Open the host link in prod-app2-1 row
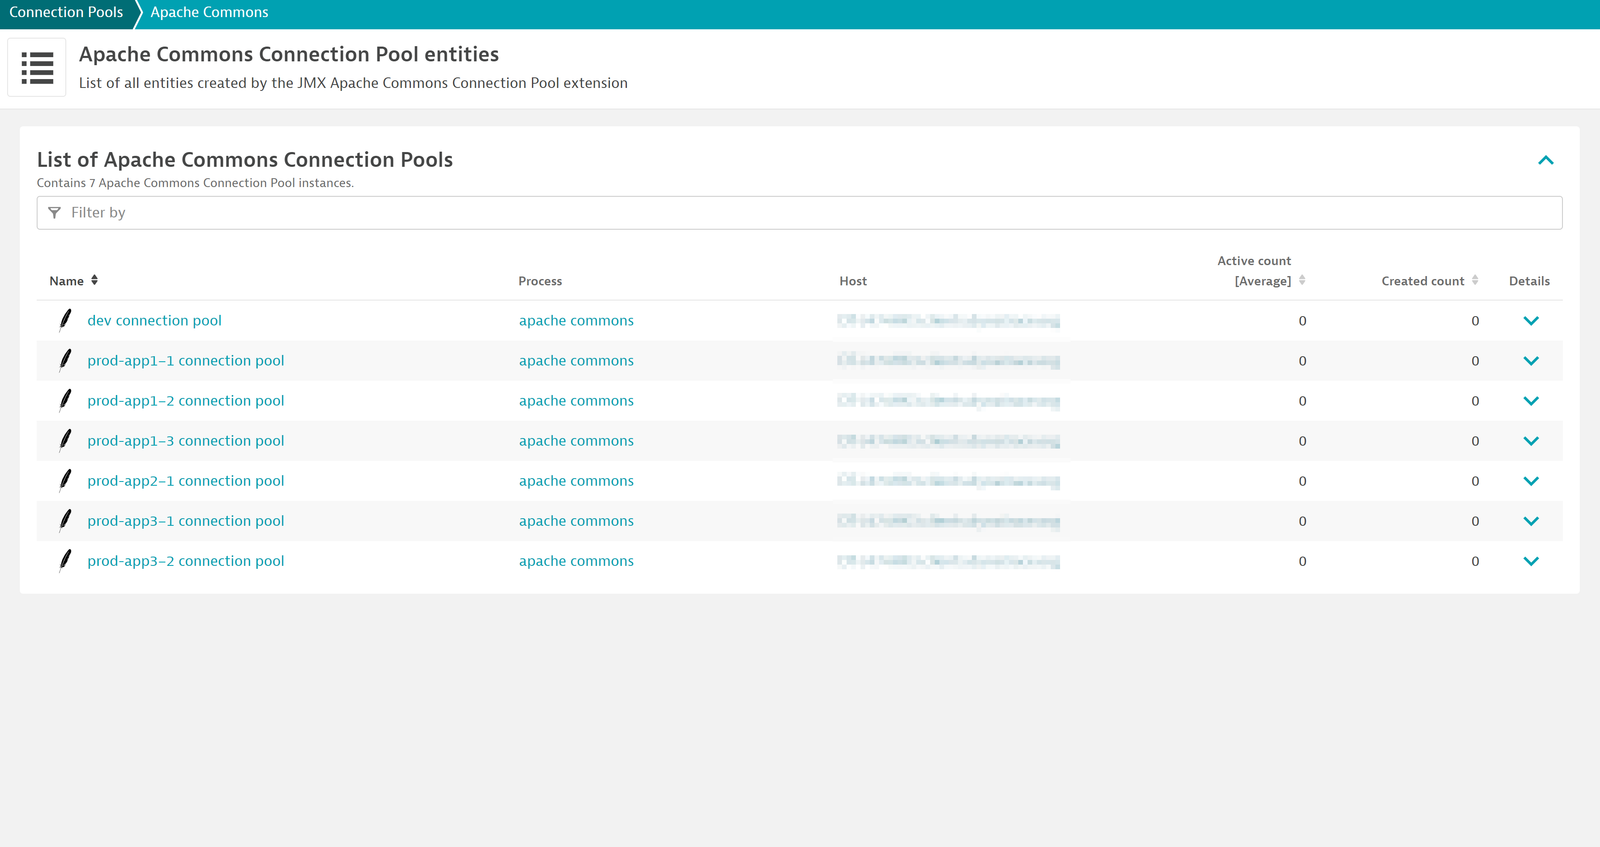The image size is (1600, 847). (x=948, y=481)
